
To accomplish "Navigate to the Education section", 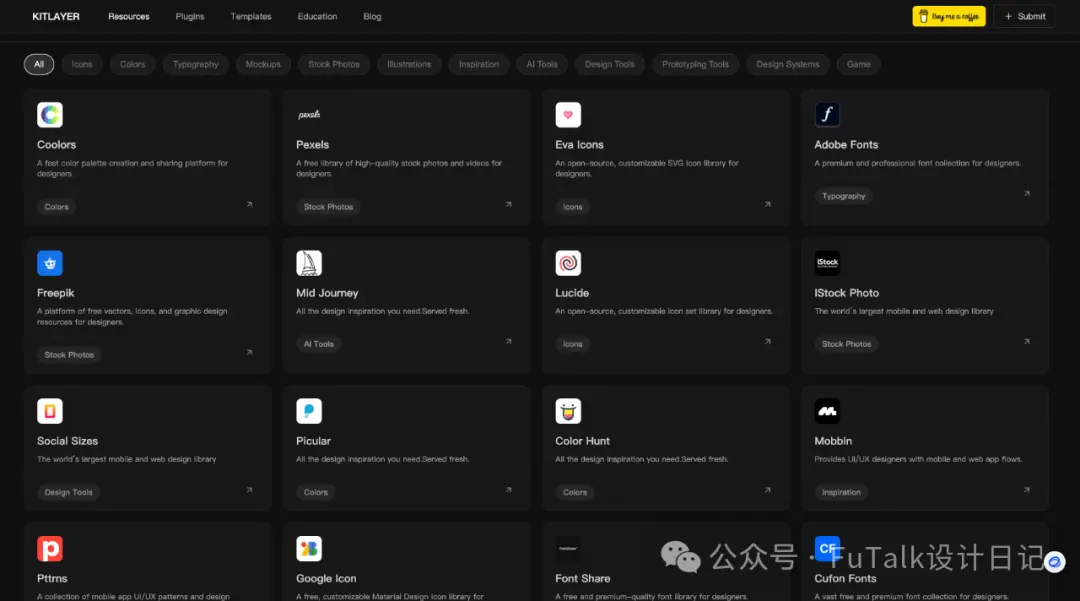I will click(318, 17).
